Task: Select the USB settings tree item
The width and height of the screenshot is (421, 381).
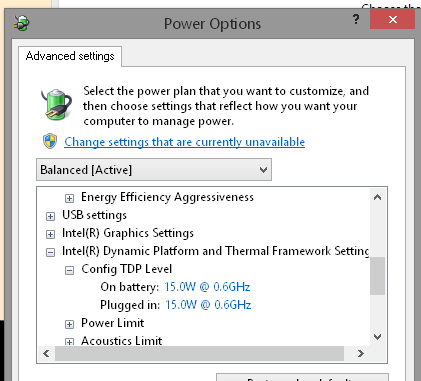Action: [x=94, y=215]
